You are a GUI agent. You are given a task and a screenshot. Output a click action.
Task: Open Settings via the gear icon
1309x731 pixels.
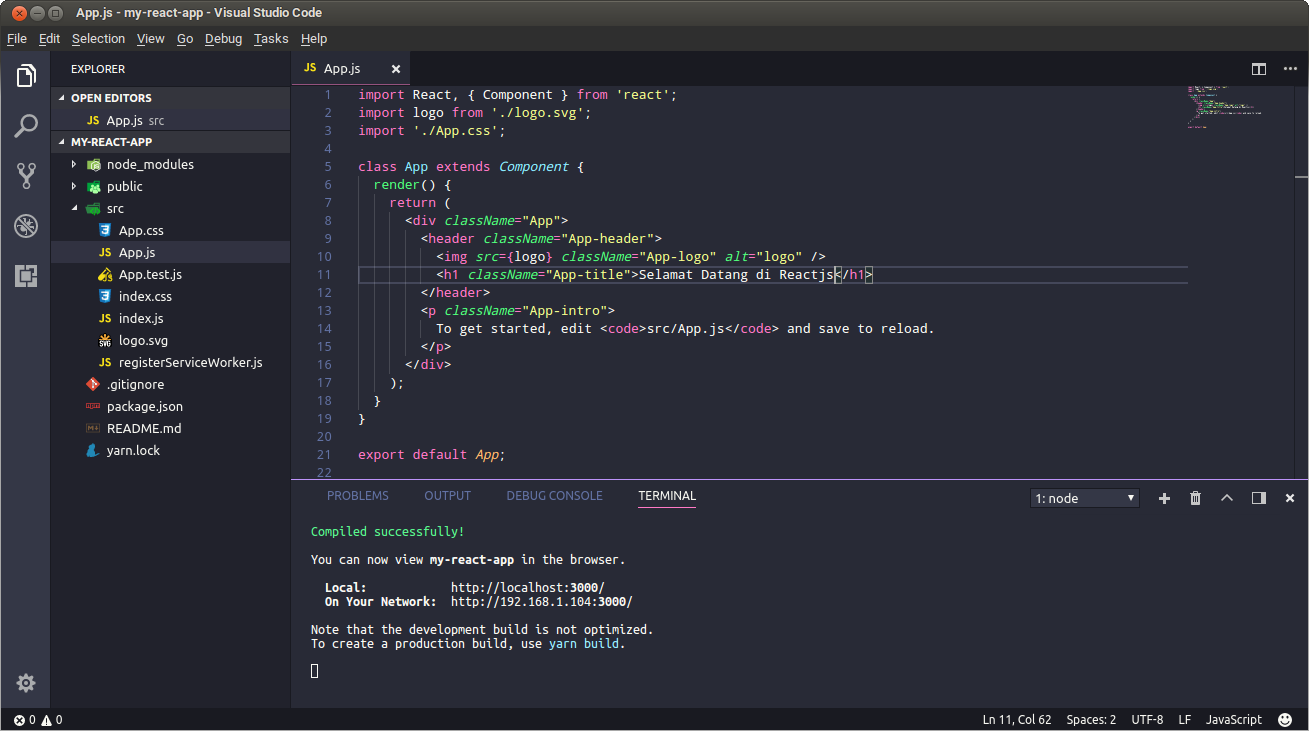point(25,683)
